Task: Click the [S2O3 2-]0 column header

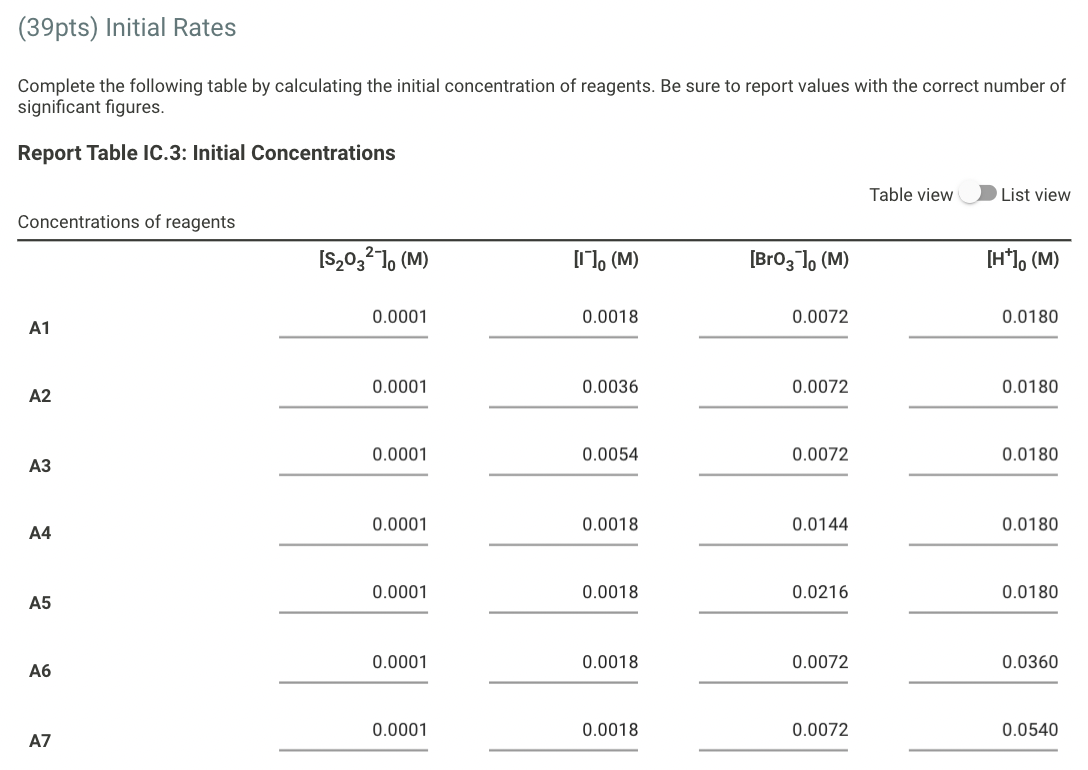Action: pos(372,259)
